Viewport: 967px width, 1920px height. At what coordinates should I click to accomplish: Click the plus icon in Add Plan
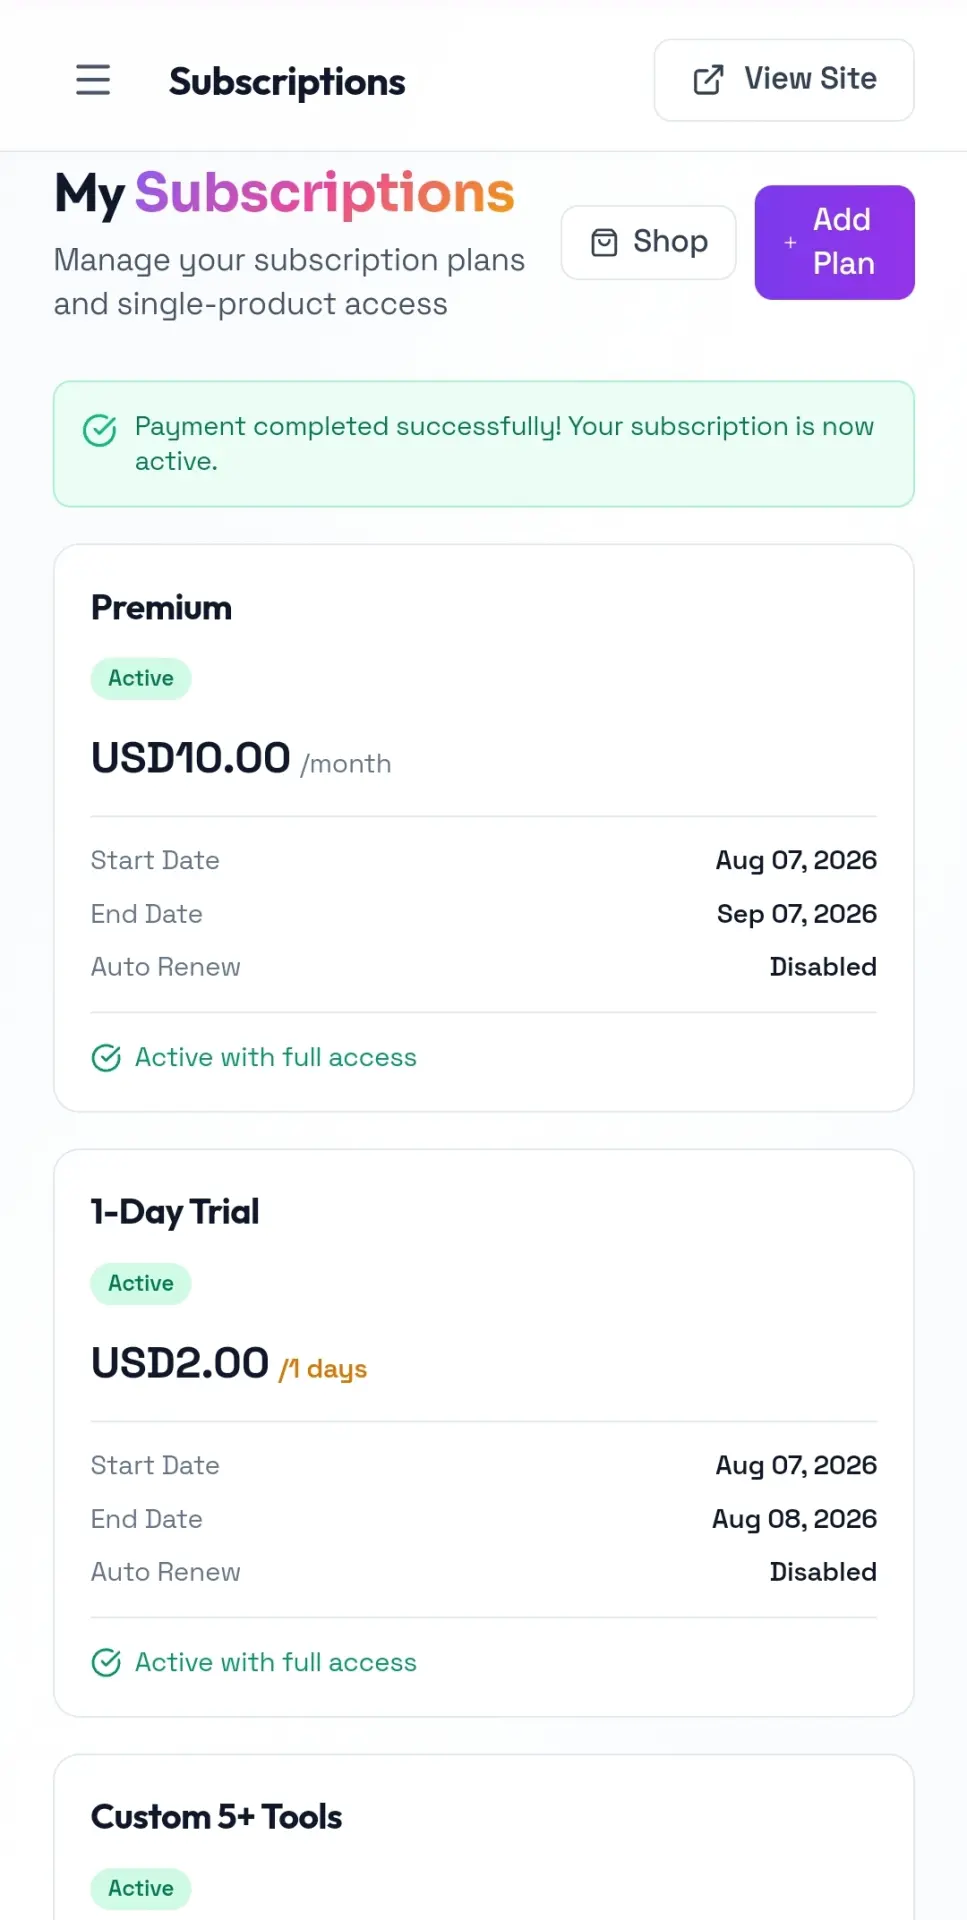tap(790, 242)
